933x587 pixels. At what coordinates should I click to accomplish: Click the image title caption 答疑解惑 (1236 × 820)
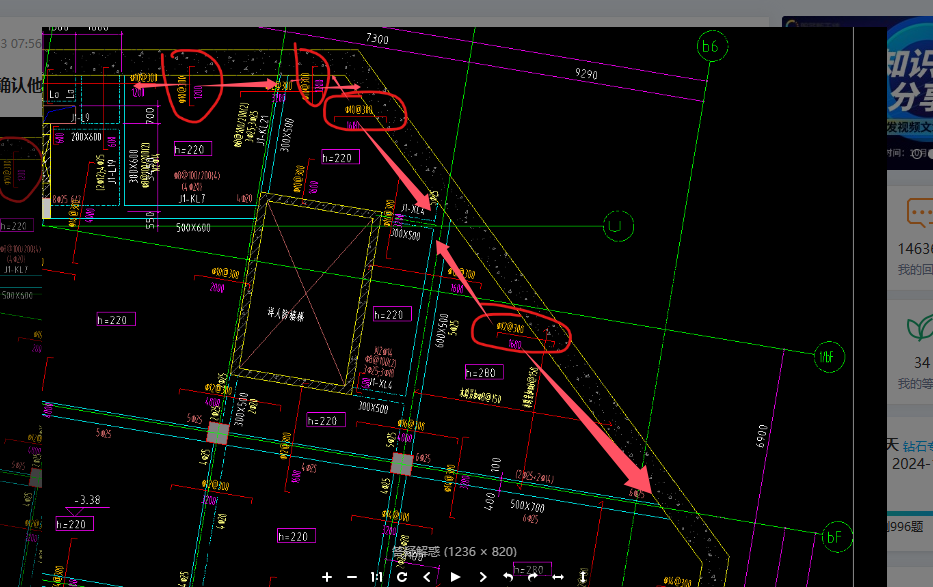pos(455,552)
